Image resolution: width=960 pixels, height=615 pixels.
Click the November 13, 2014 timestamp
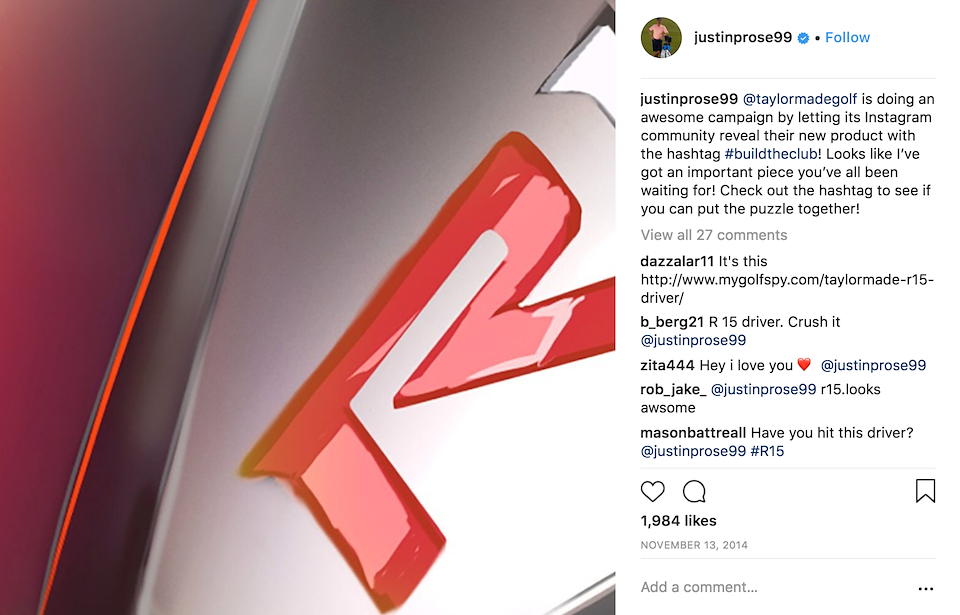[694, 545]
